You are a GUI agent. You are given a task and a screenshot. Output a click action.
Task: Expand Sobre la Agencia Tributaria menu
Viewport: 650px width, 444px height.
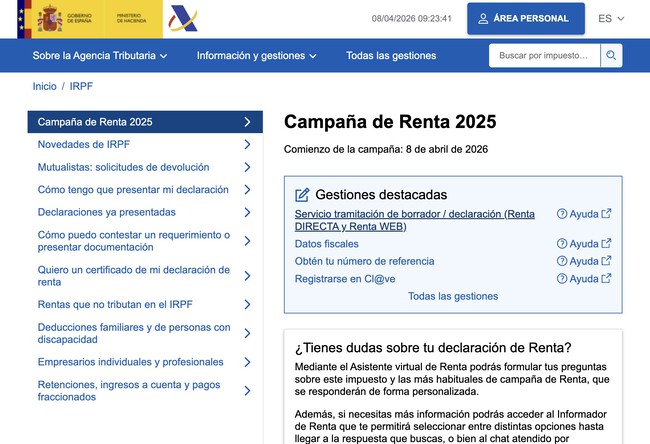(100, 56)
